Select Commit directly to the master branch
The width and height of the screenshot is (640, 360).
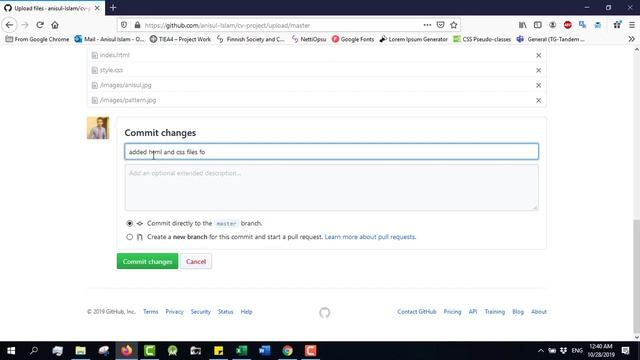[129, 223]
